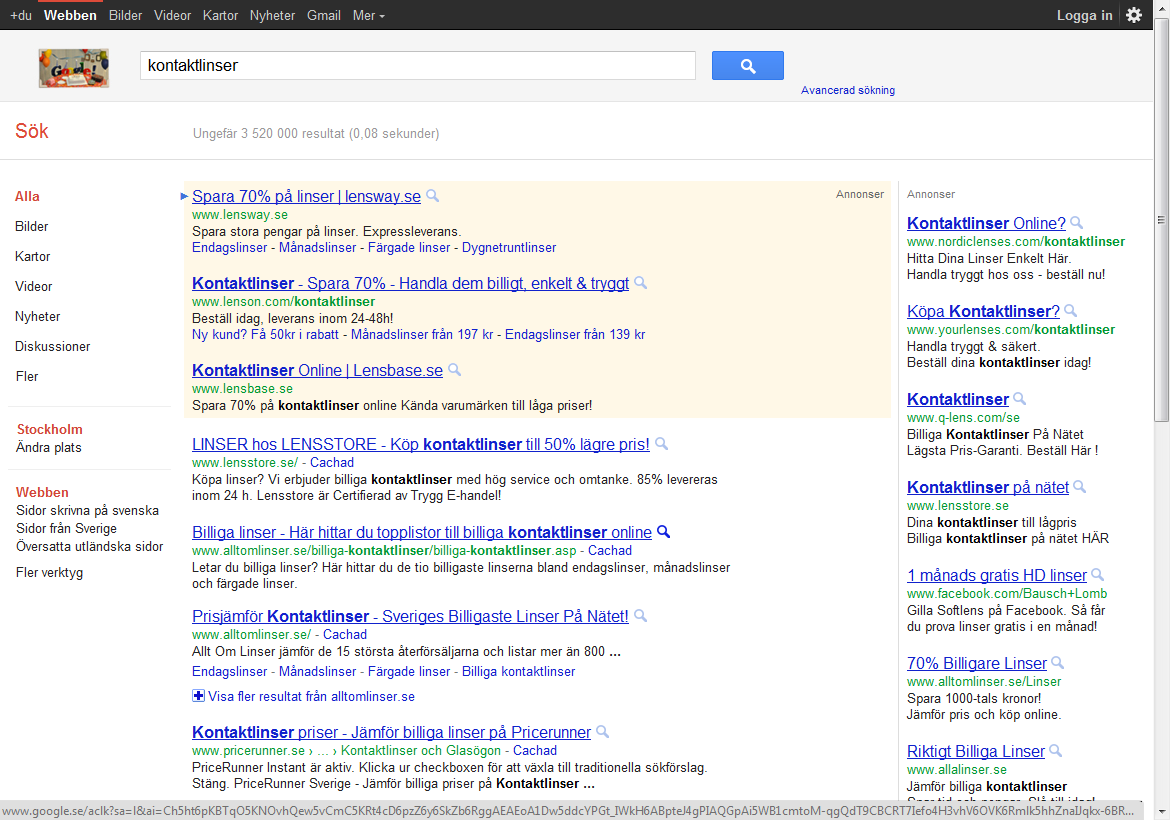Preview magnifier next to 'Kontaktlinser Online | Lensbase.se'
The height and width of the screenshot is (820, 1170).
(454, 370)
